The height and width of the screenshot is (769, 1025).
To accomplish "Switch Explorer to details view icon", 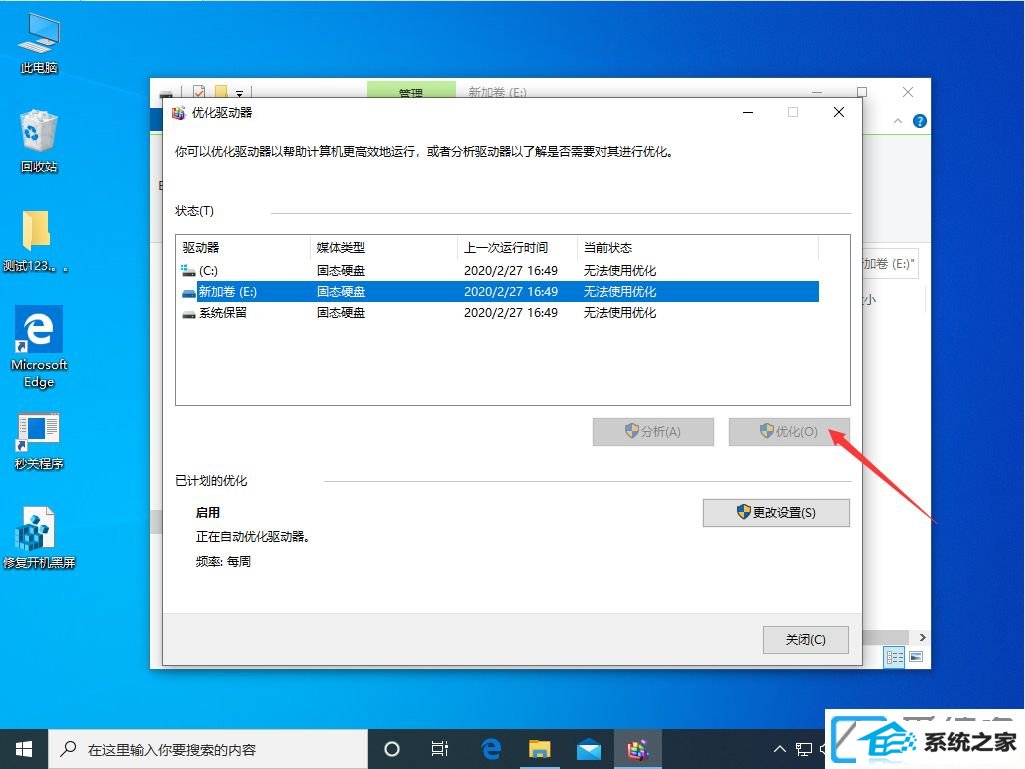I will [x=894, y=657].
